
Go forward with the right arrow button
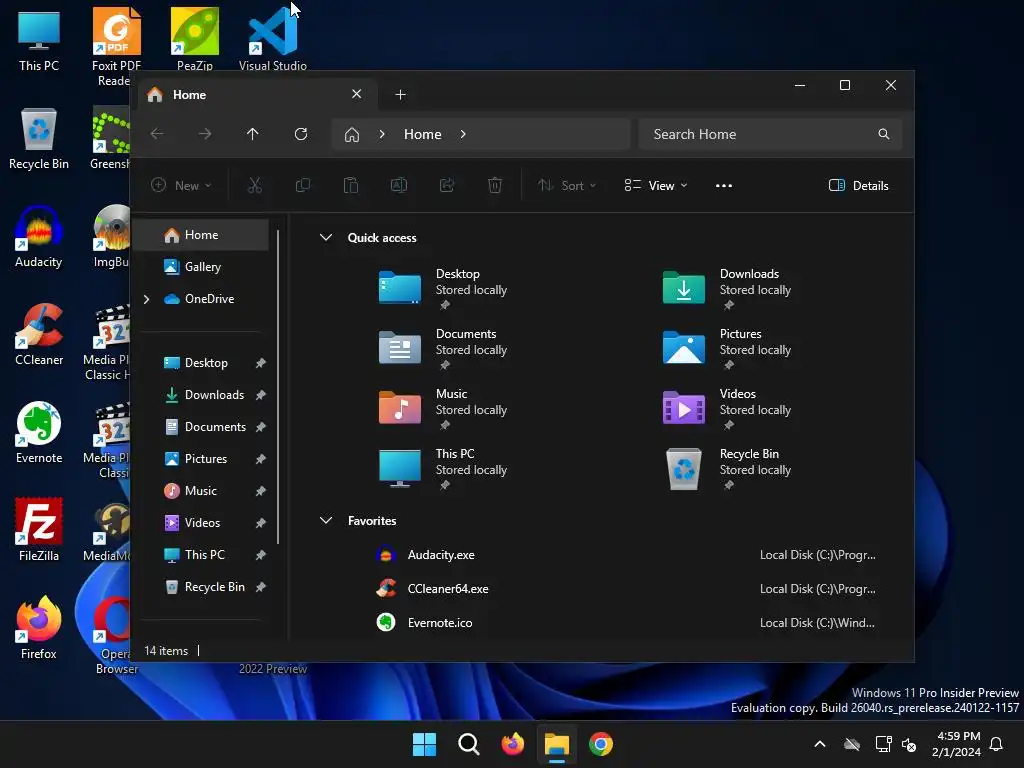tap(205, 134)
